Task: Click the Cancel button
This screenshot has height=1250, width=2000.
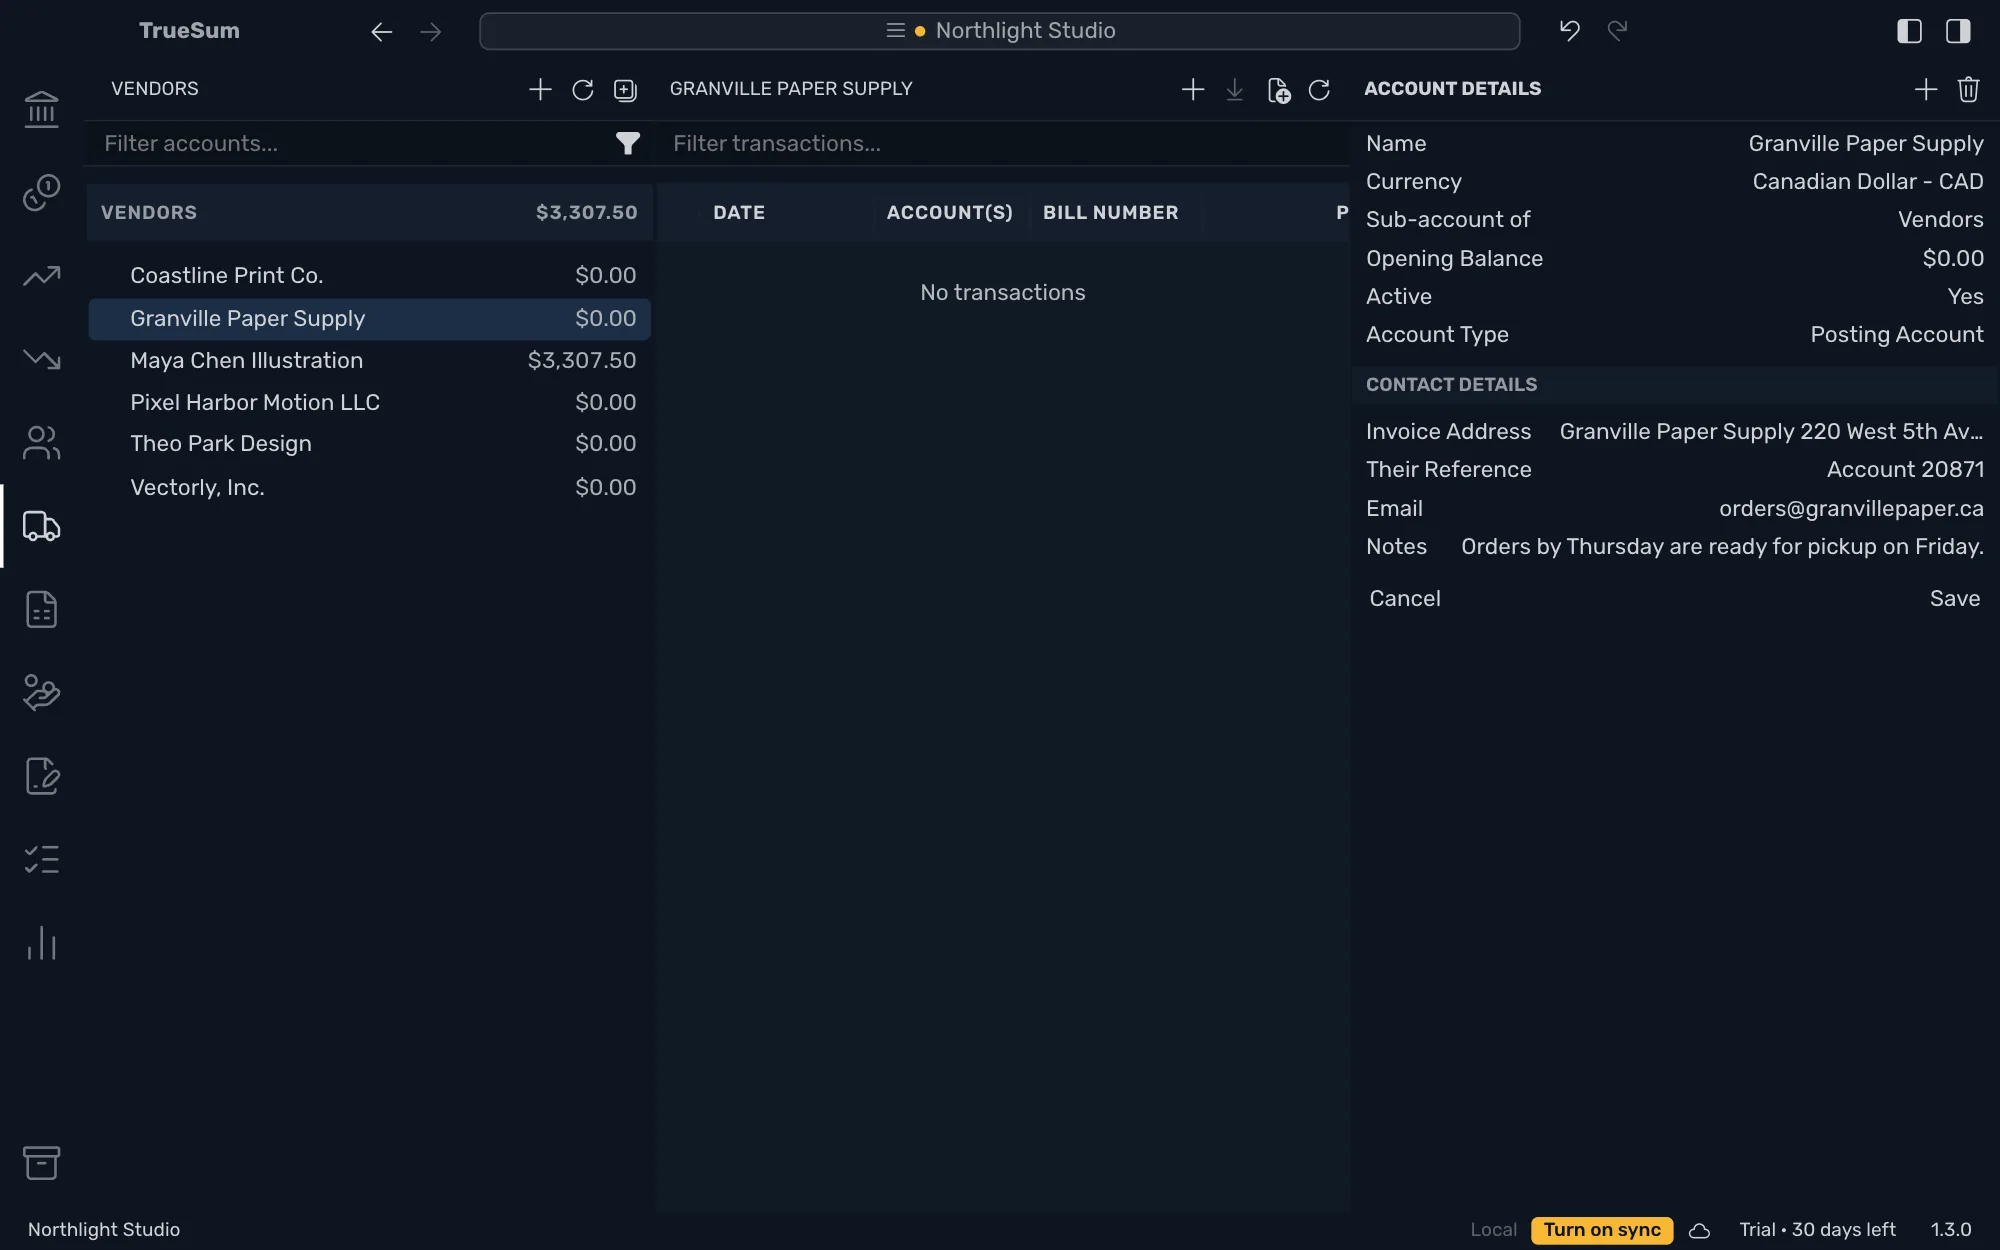Action: point(1404,599)
